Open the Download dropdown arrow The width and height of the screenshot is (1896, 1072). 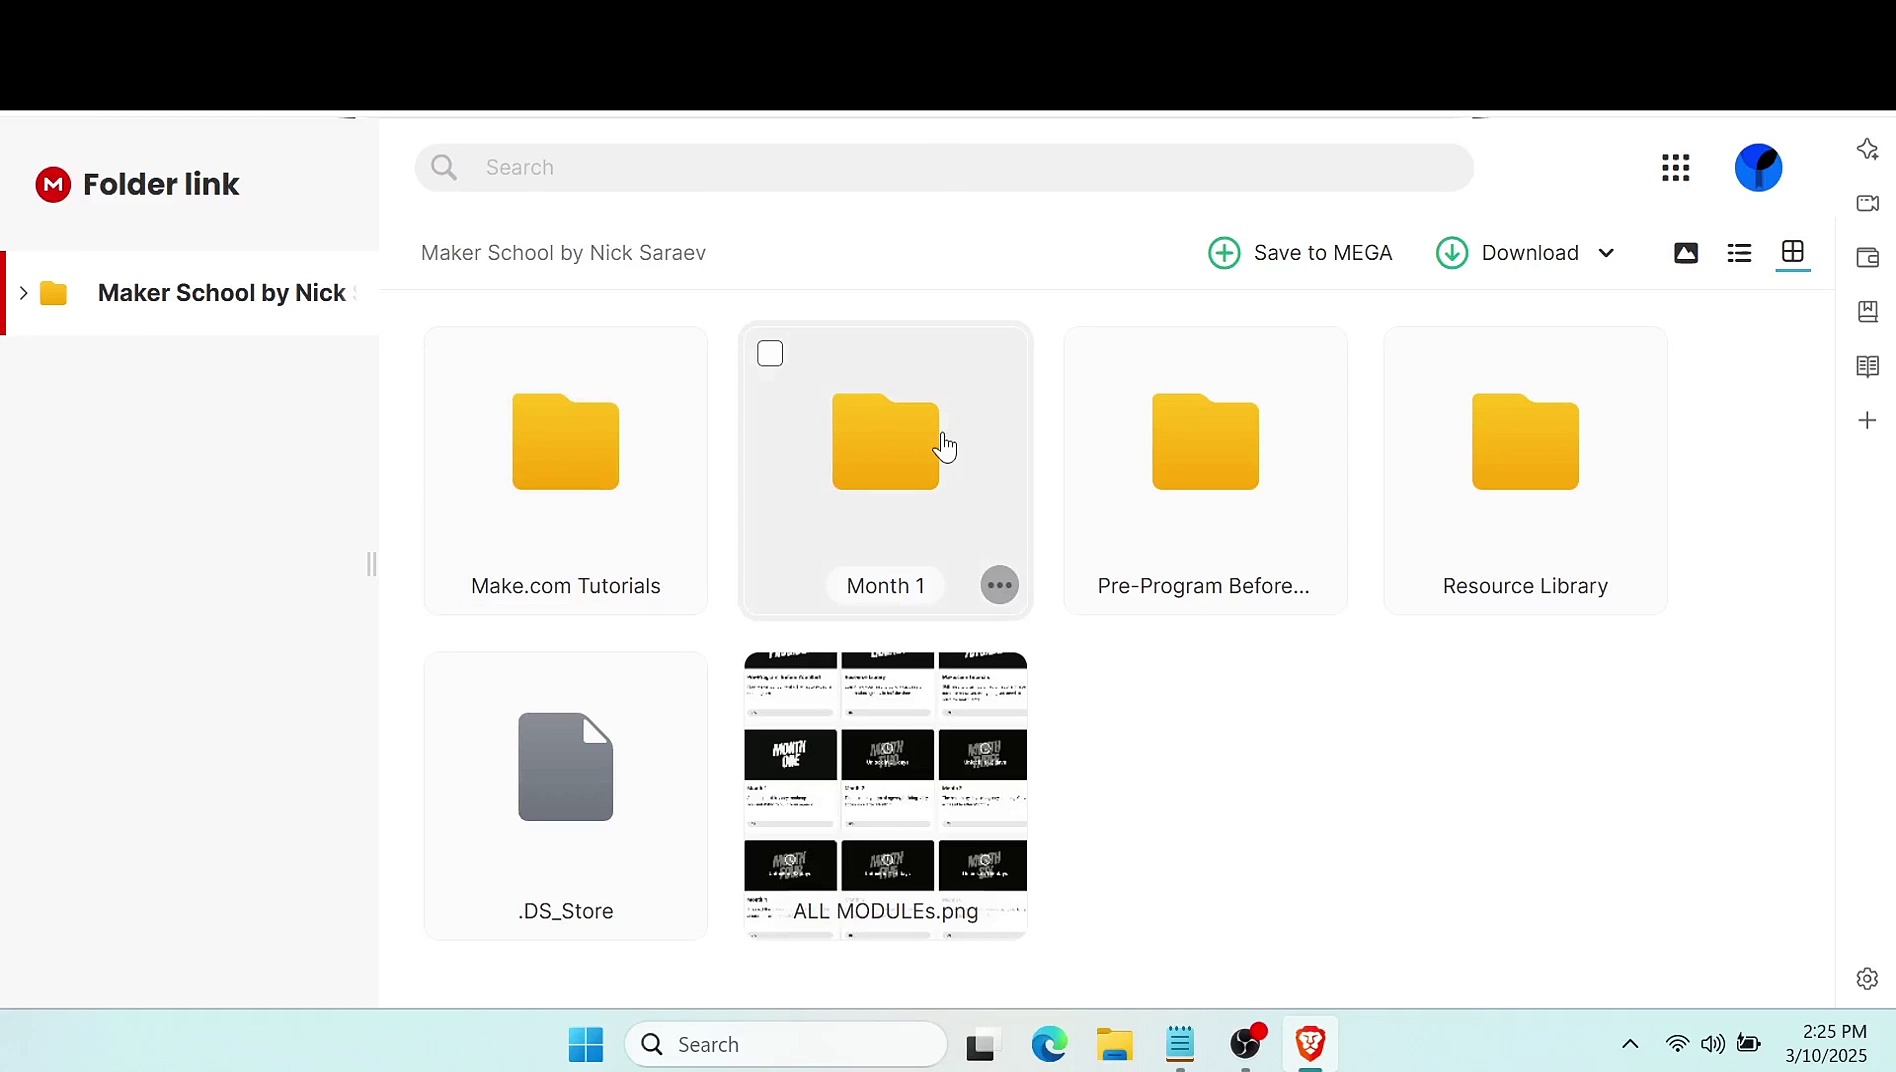1606,253
